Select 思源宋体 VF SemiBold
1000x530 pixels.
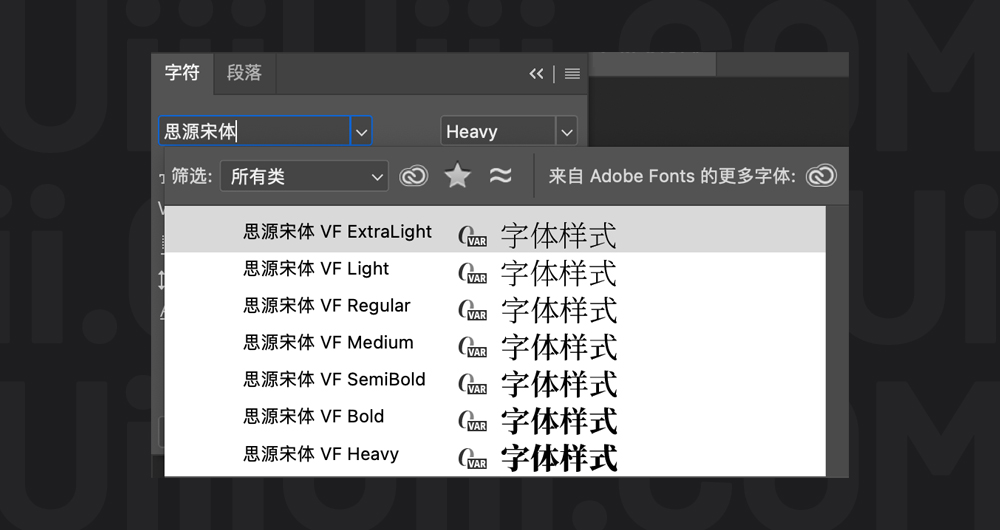(495, 381)
